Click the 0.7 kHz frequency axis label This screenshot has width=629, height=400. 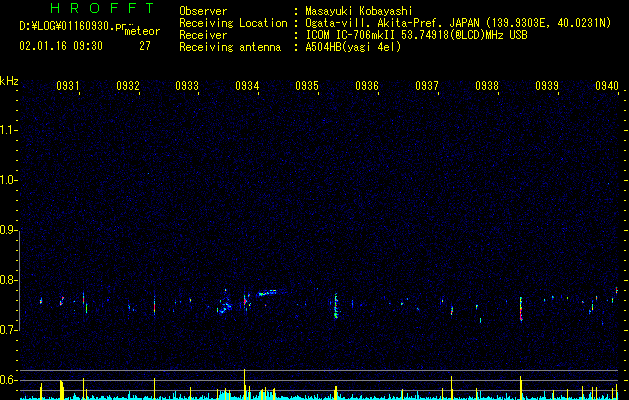click(9, 330)
